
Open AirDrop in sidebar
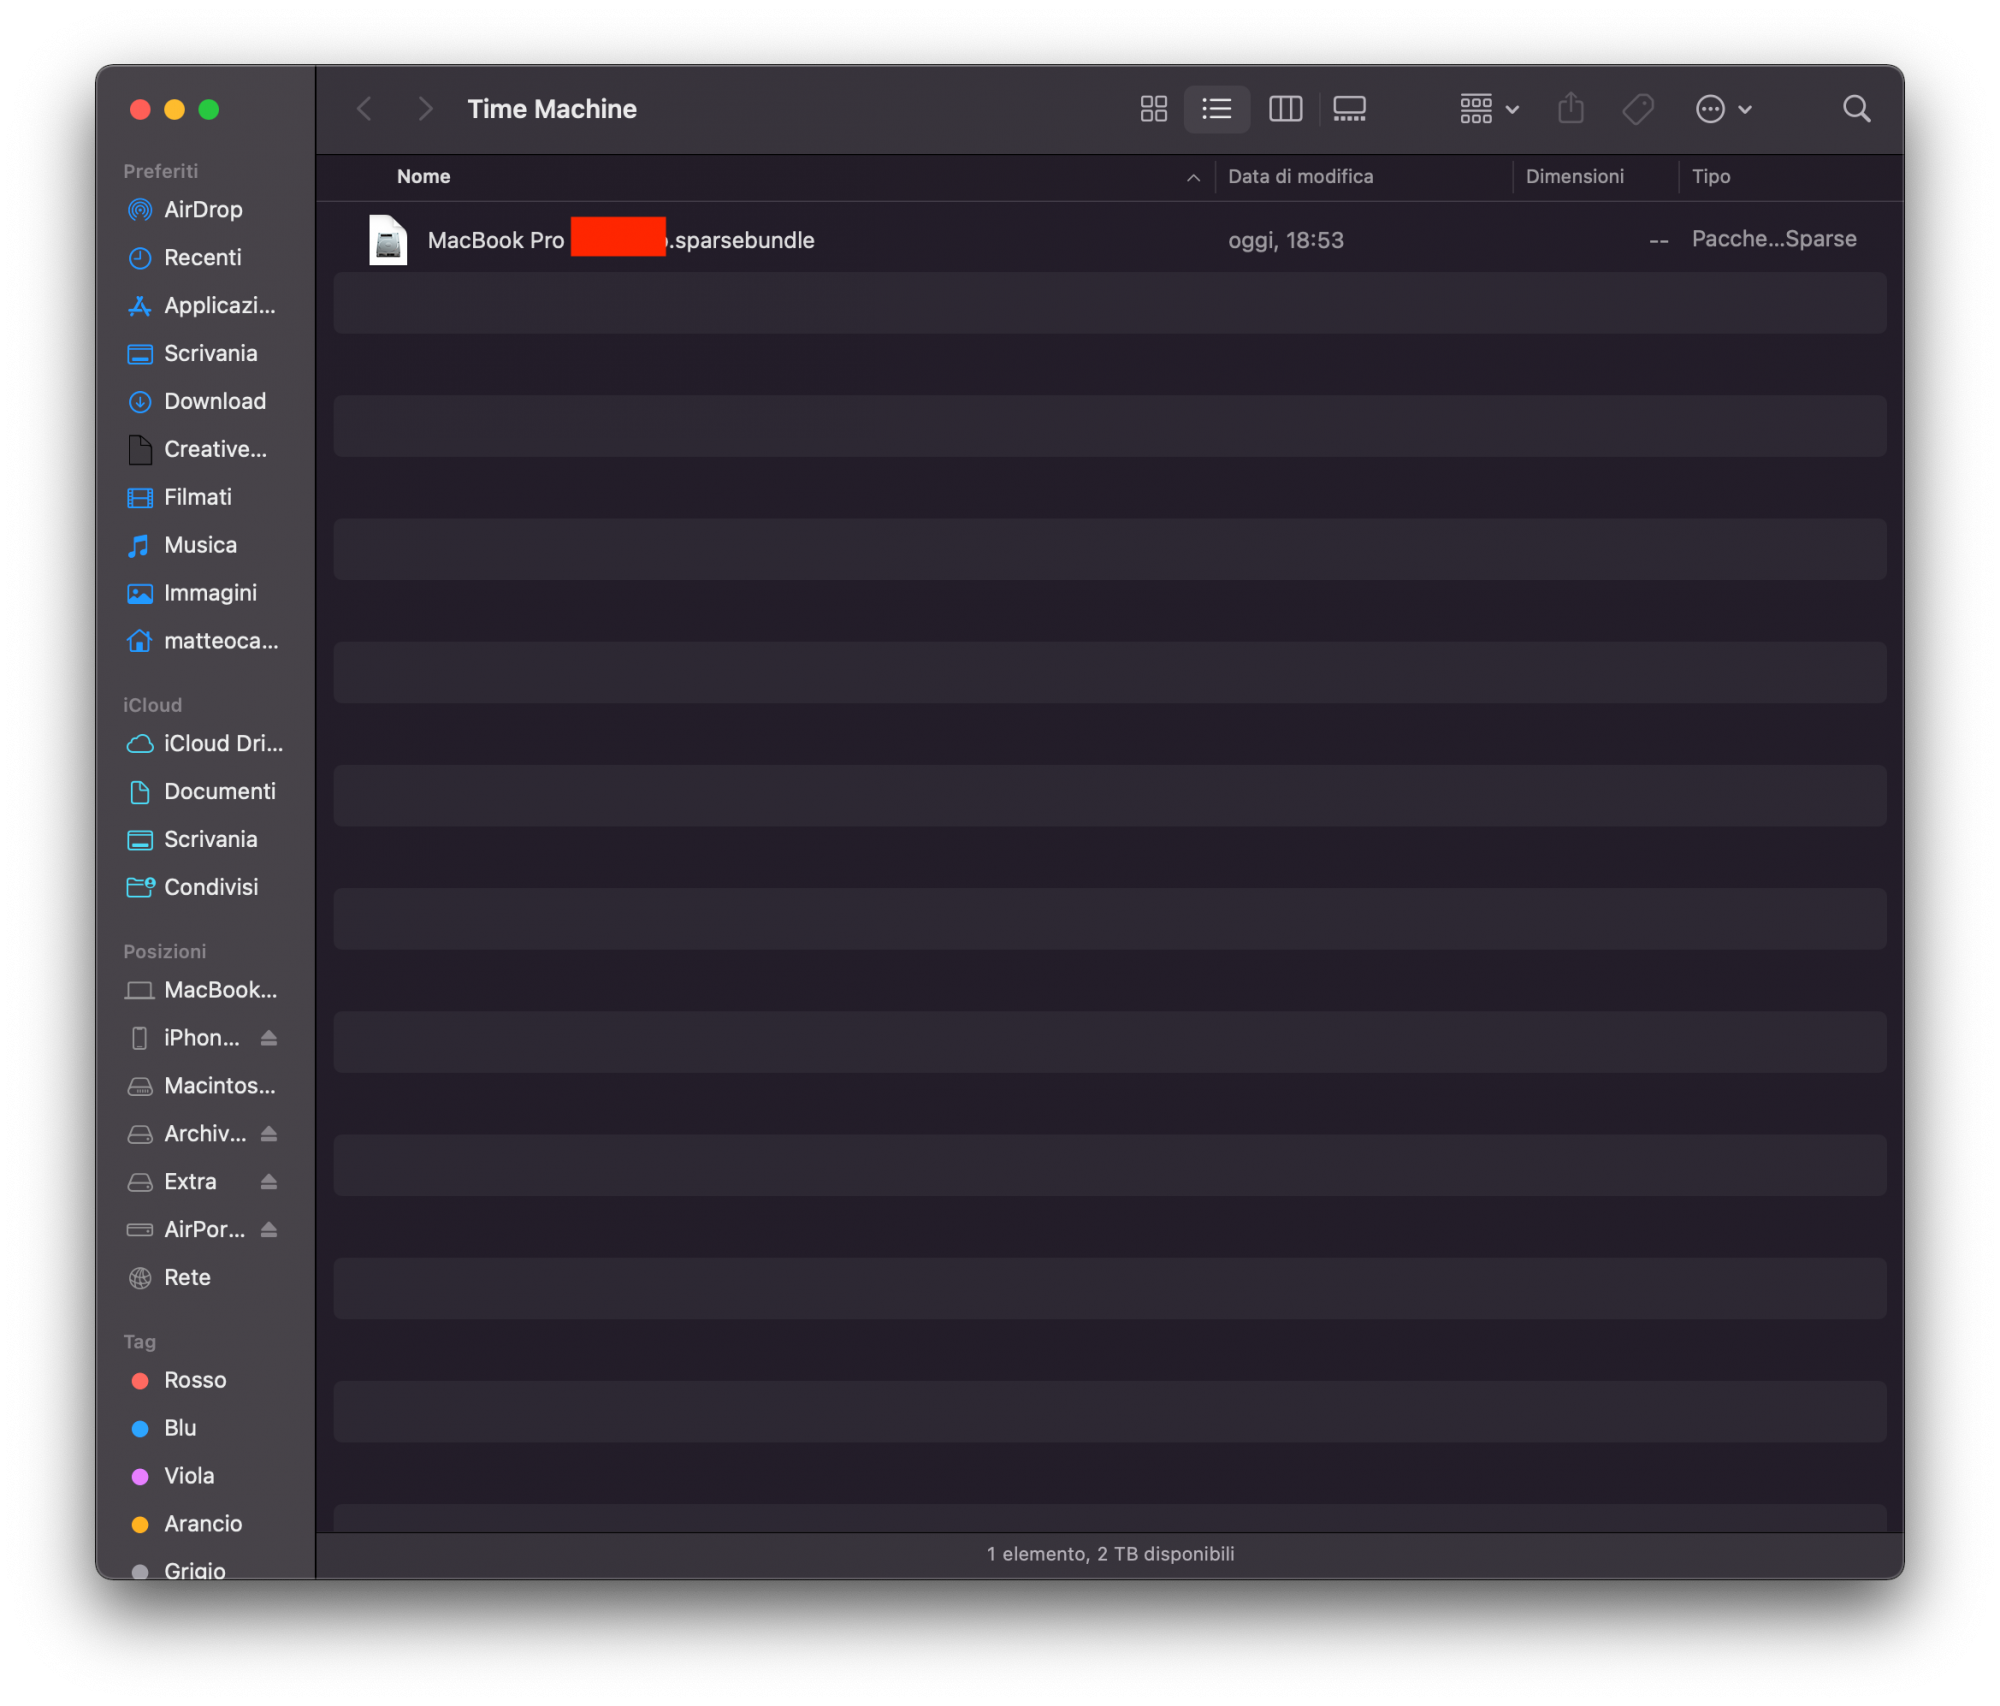pos(202,210)
